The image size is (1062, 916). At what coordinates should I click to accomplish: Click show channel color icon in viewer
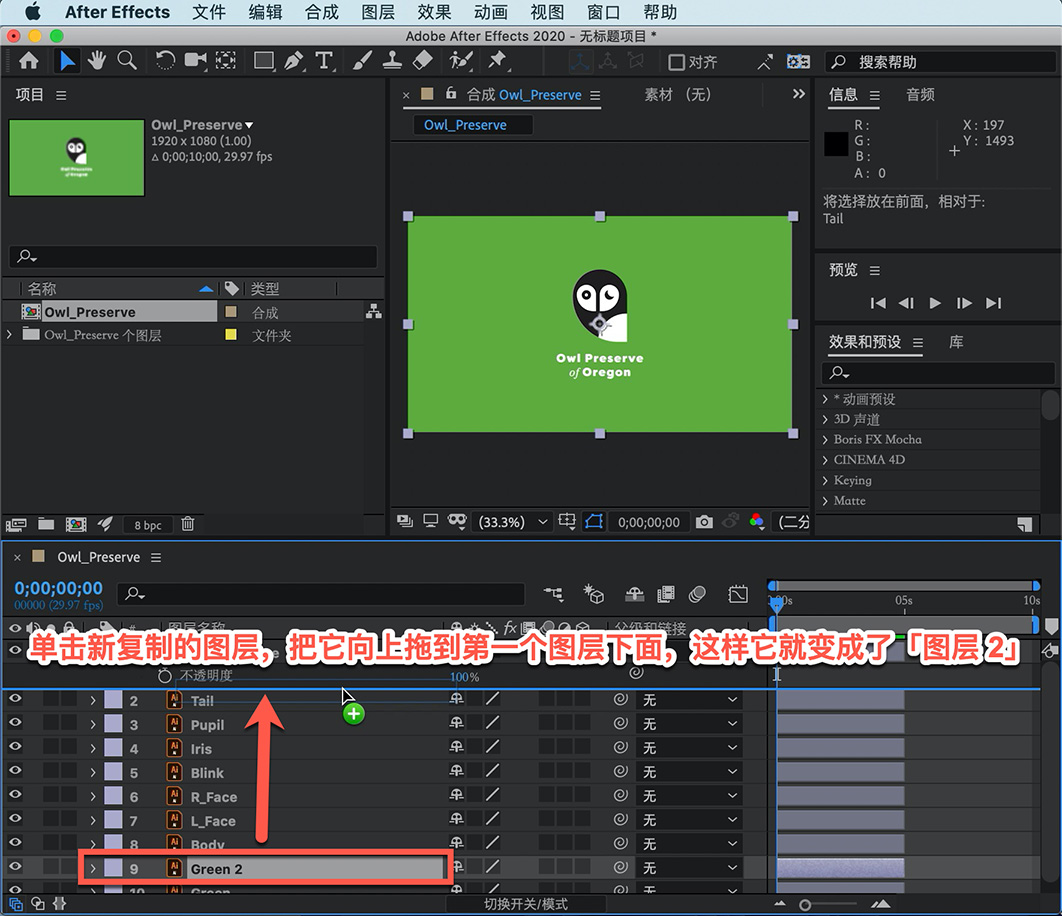[757, 522]
